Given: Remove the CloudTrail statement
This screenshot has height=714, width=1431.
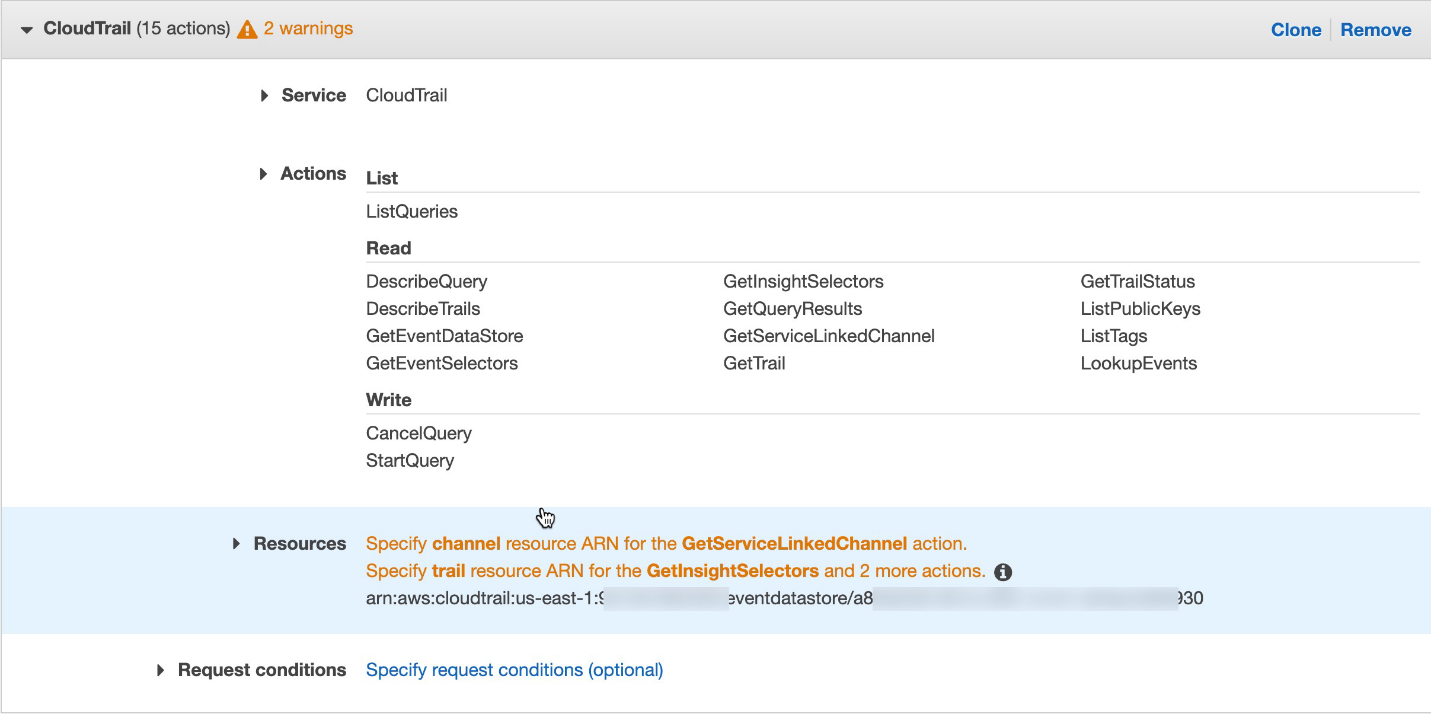Looking at the screenshot, I should click(1375, 29).
